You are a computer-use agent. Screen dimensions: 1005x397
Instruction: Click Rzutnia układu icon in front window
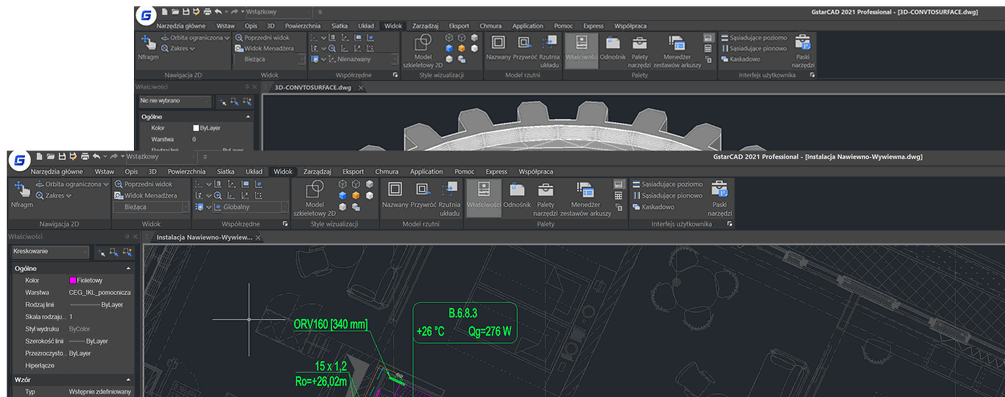tap(449, 198)
